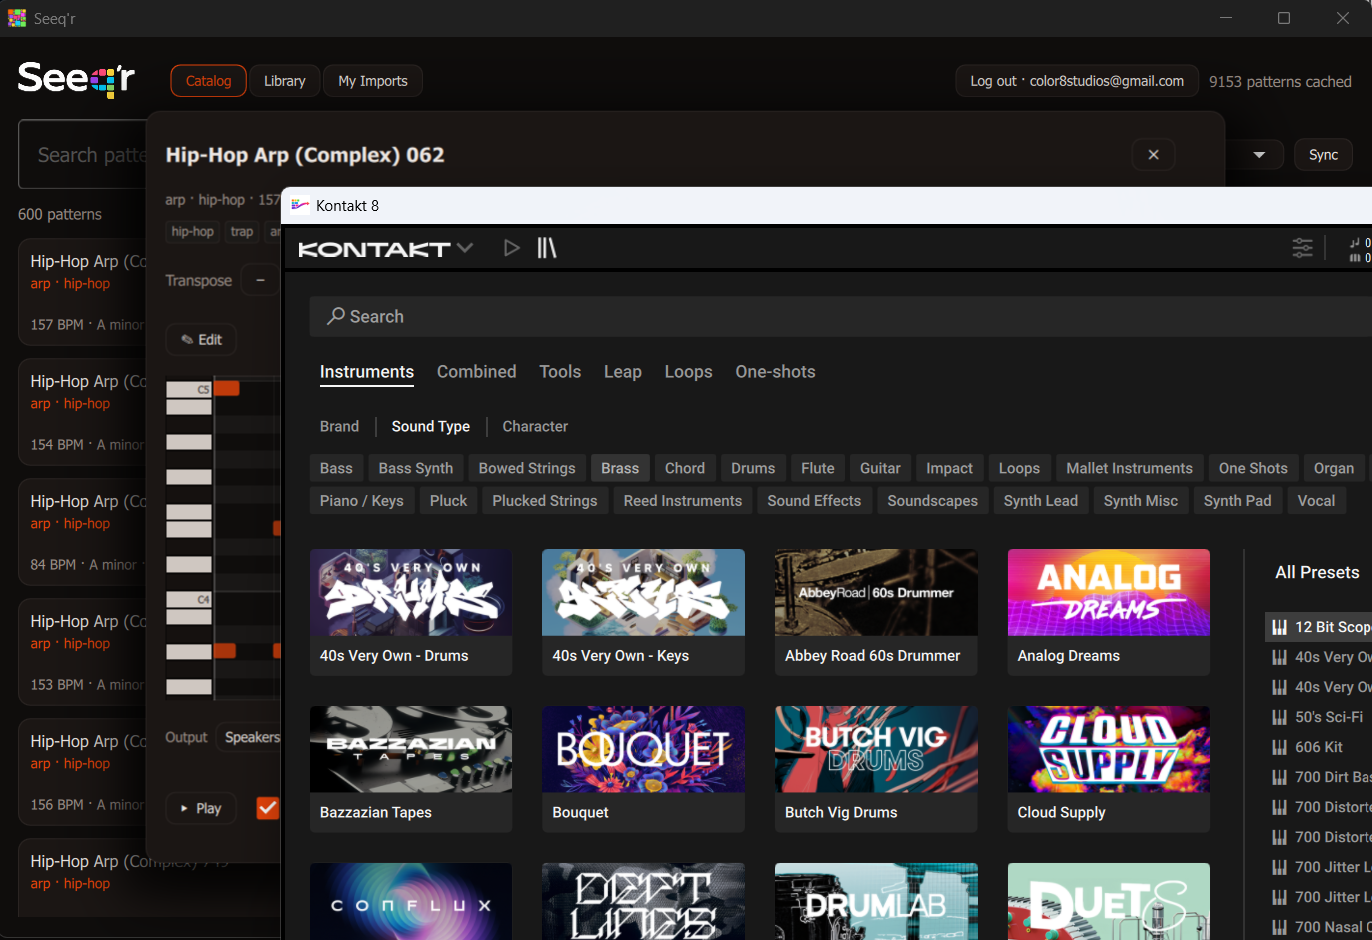Open the Cloud Supply thumbnail
Image resolution: width=1372 pixels, height=940 pixels.
coord(1109,749)
